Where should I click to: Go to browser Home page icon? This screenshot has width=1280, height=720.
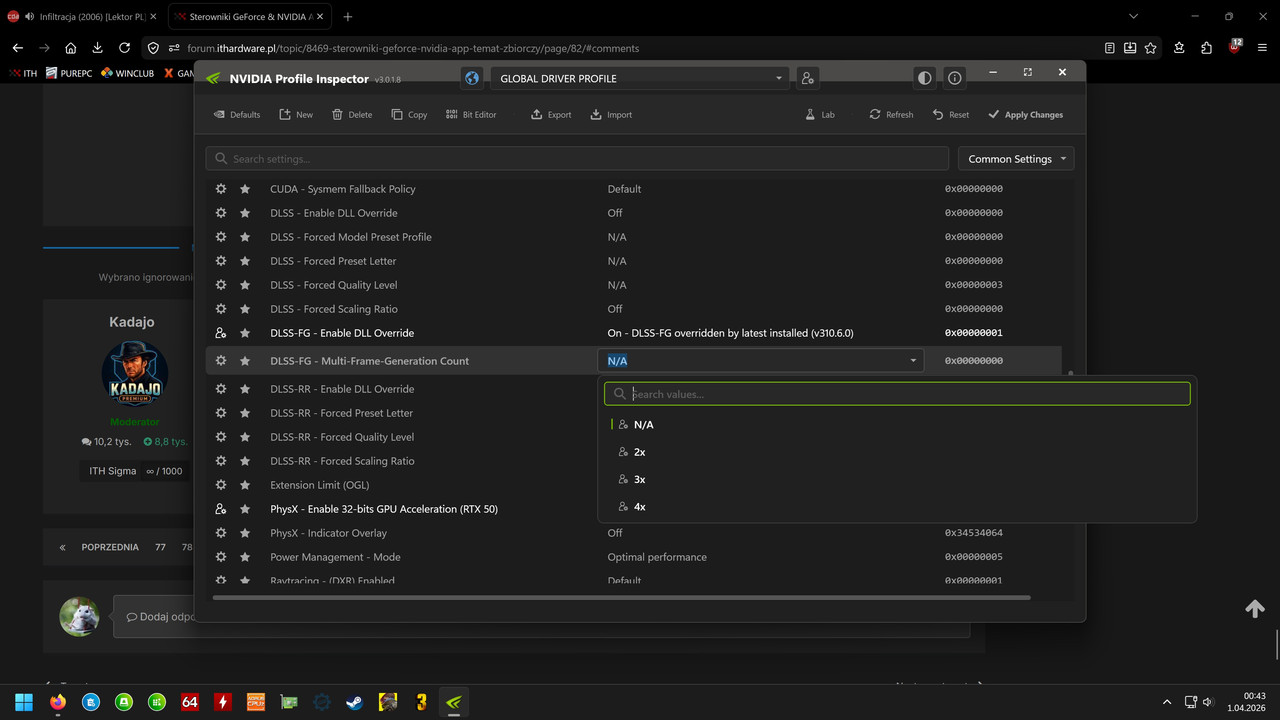70,48
